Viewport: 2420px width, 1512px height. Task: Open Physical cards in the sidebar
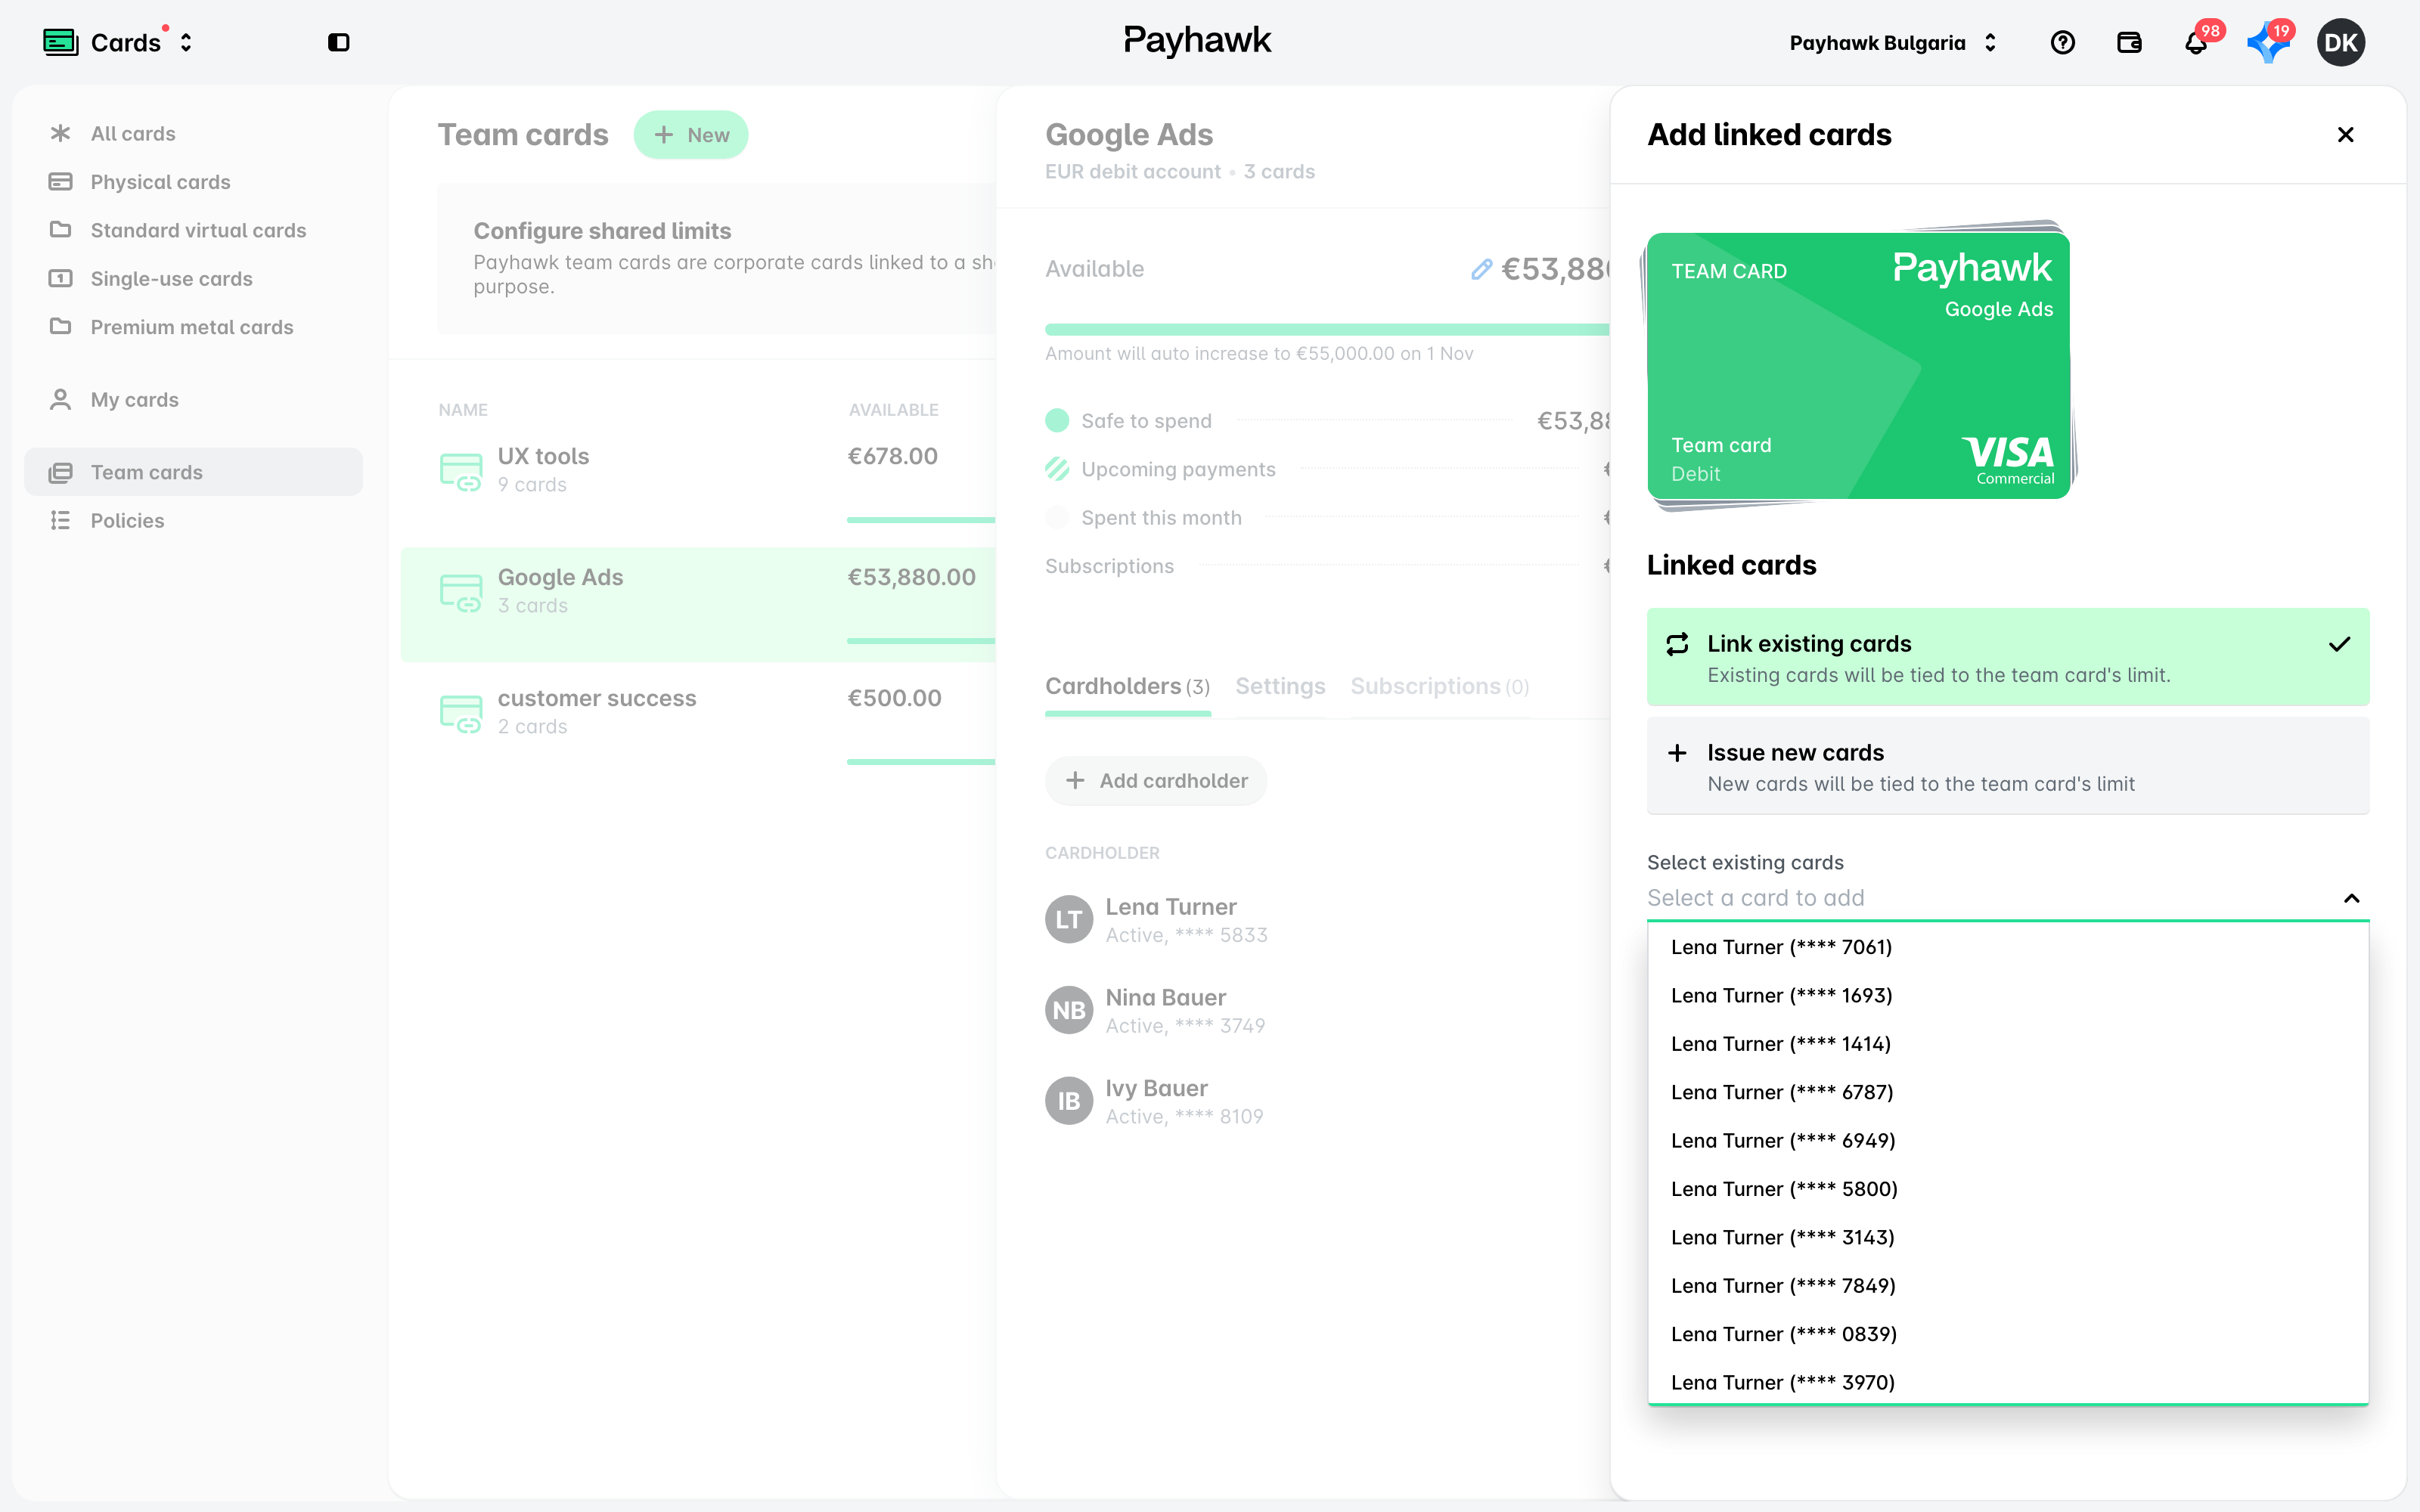[194, 182]
